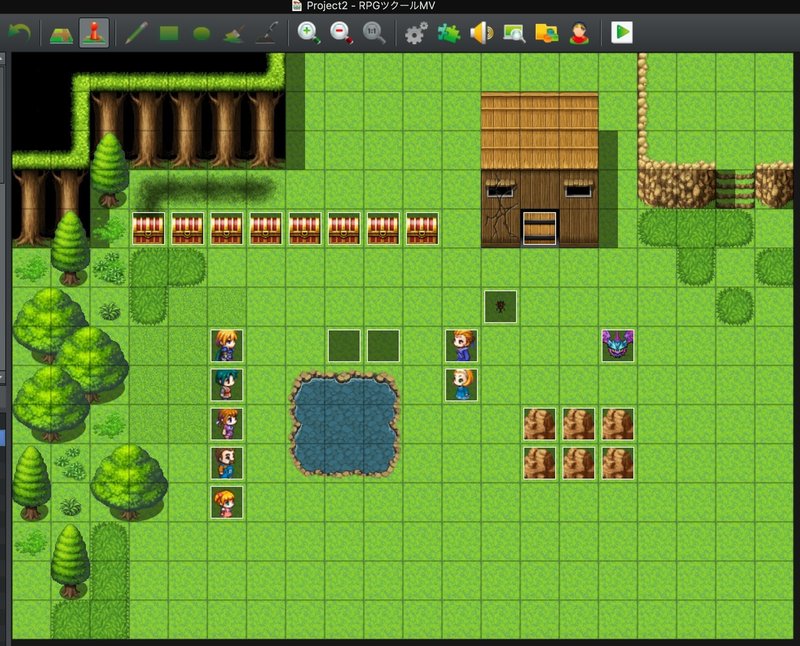Select the brown-haired character in blue event
The width and height of the screenshot is (800, 646).
point(227,463)
